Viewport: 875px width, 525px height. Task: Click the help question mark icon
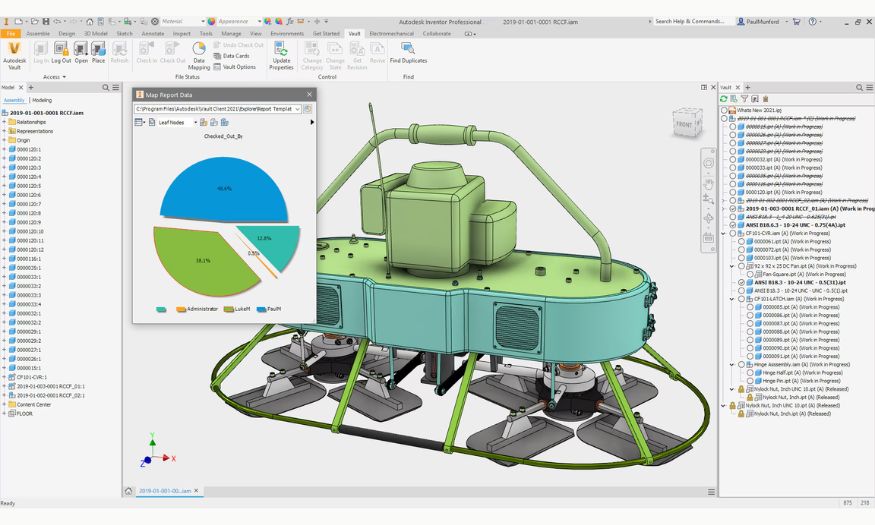[812, 22]
